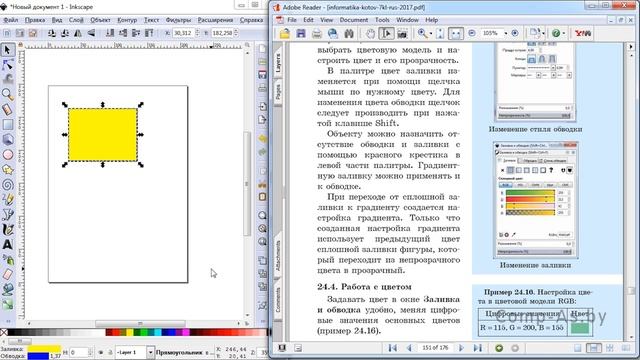
Task: Click Inkscape Y coordinate stepper arrows
Action: 236,33
